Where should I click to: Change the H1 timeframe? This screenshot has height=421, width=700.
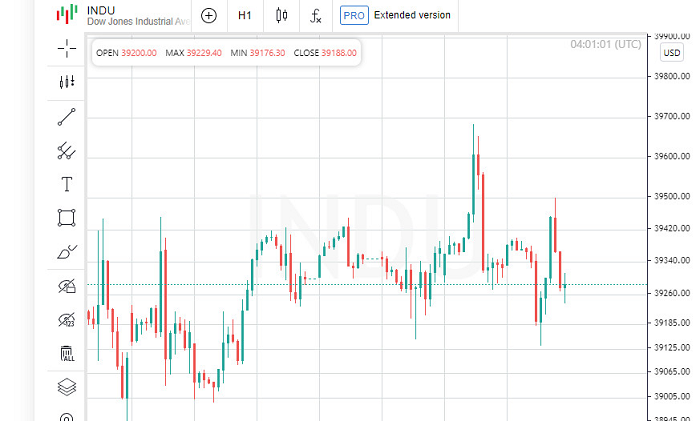[245, 16]
